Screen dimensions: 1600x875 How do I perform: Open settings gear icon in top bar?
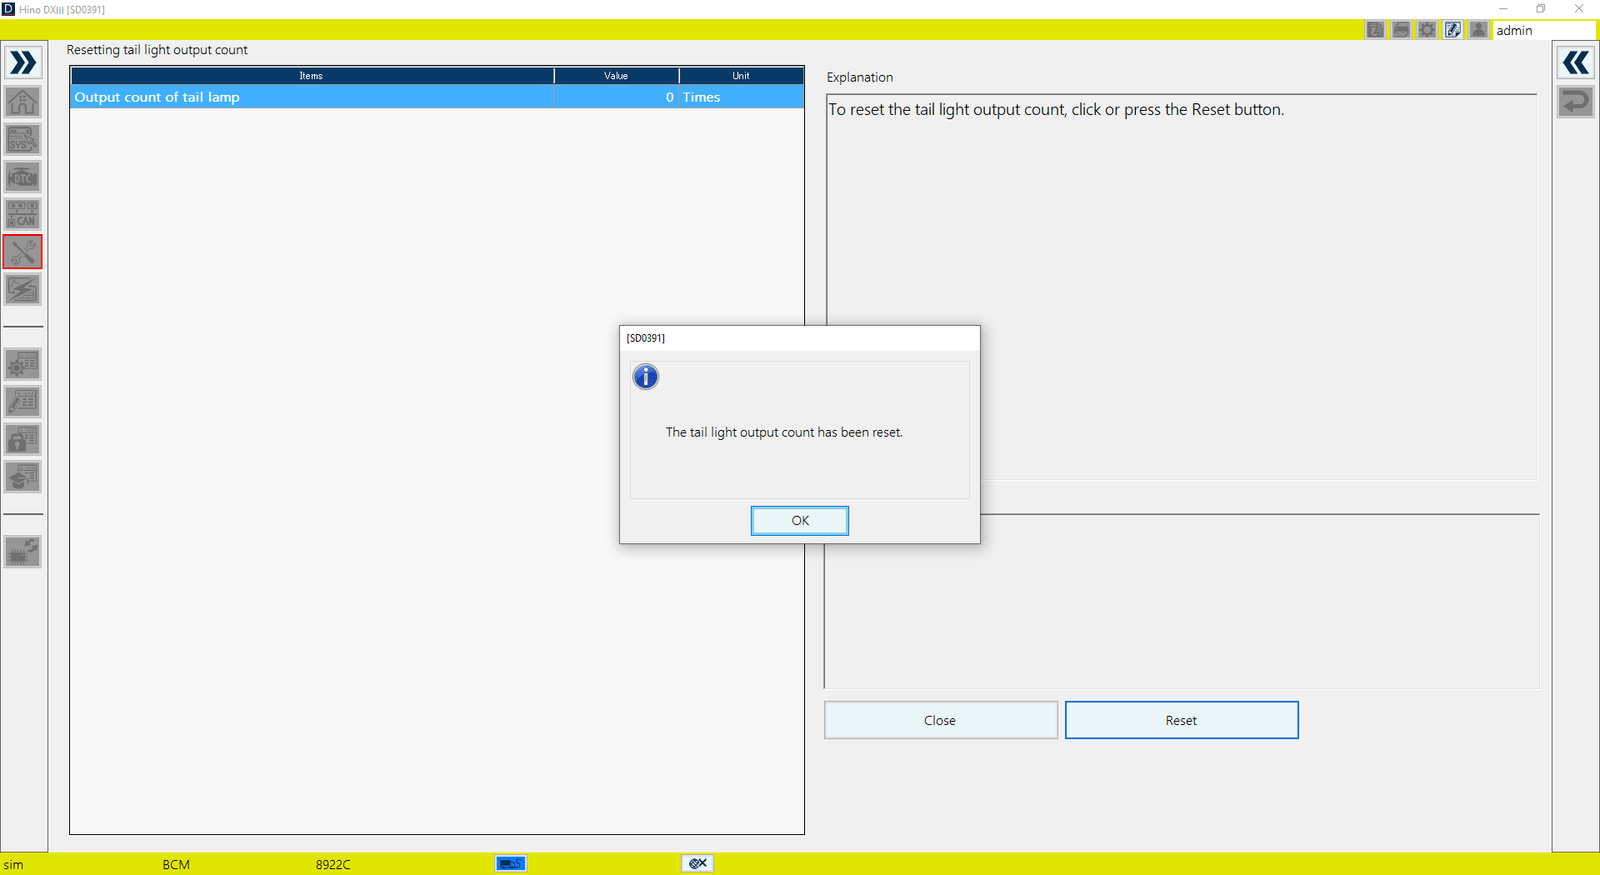[1427, 30]
